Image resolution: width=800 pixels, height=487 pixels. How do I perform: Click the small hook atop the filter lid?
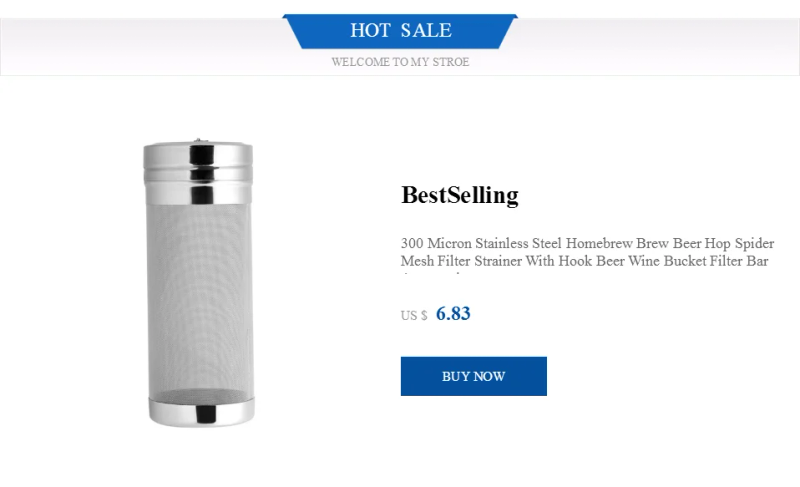pos(198,141)
